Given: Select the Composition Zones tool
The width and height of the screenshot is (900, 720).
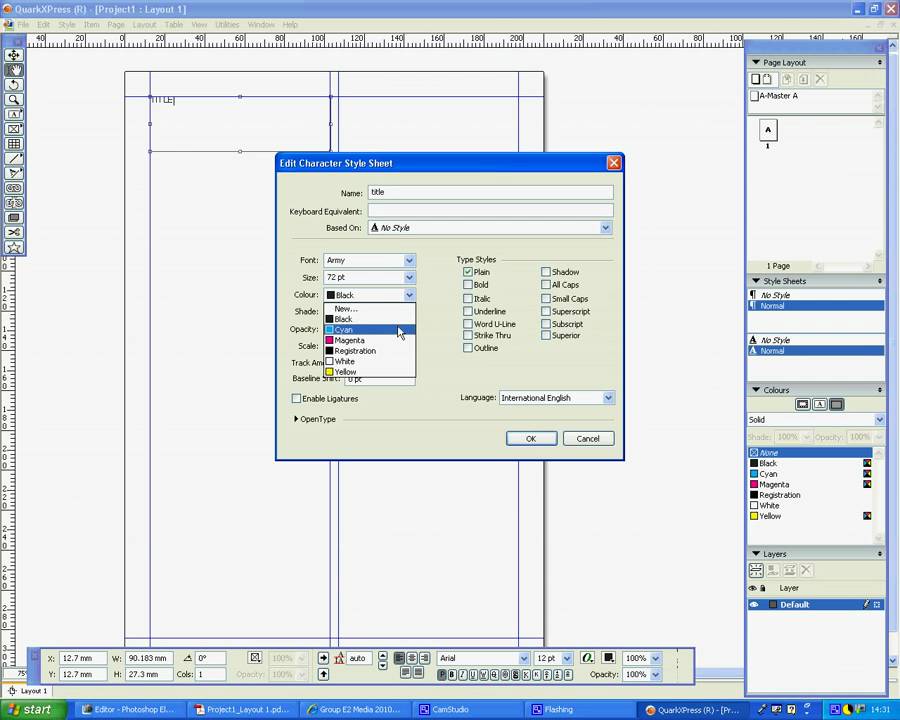Looking at the screenshot, I should 14,218.
